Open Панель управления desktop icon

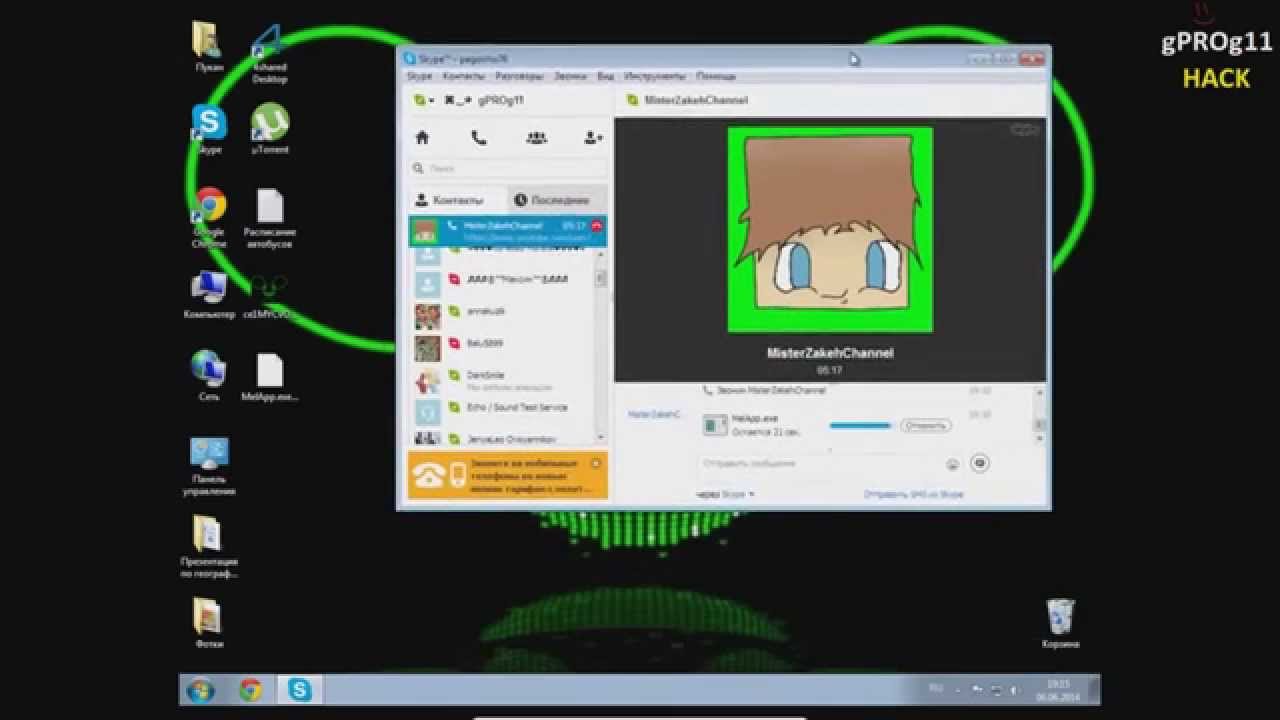(209, 466)
